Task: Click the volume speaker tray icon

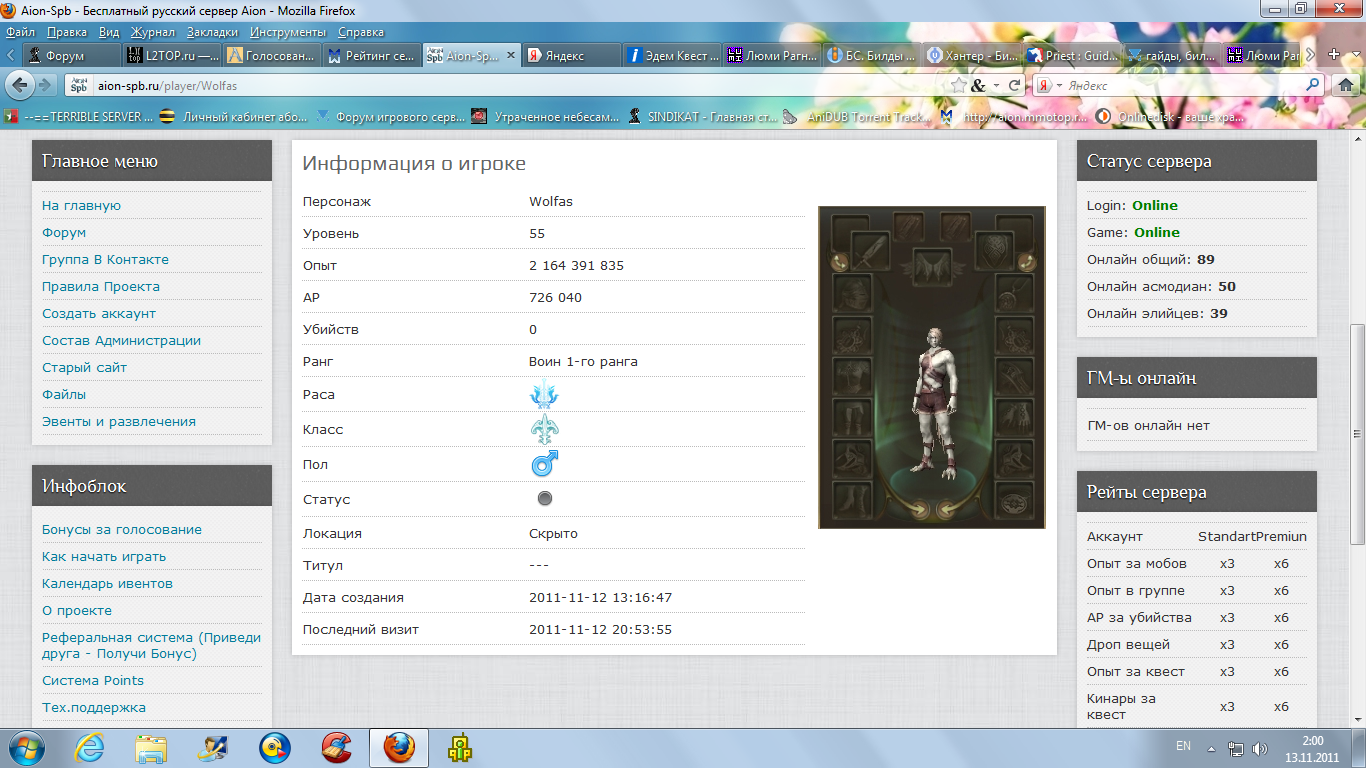Action: pyautogui.click(x=1261, y=748)
